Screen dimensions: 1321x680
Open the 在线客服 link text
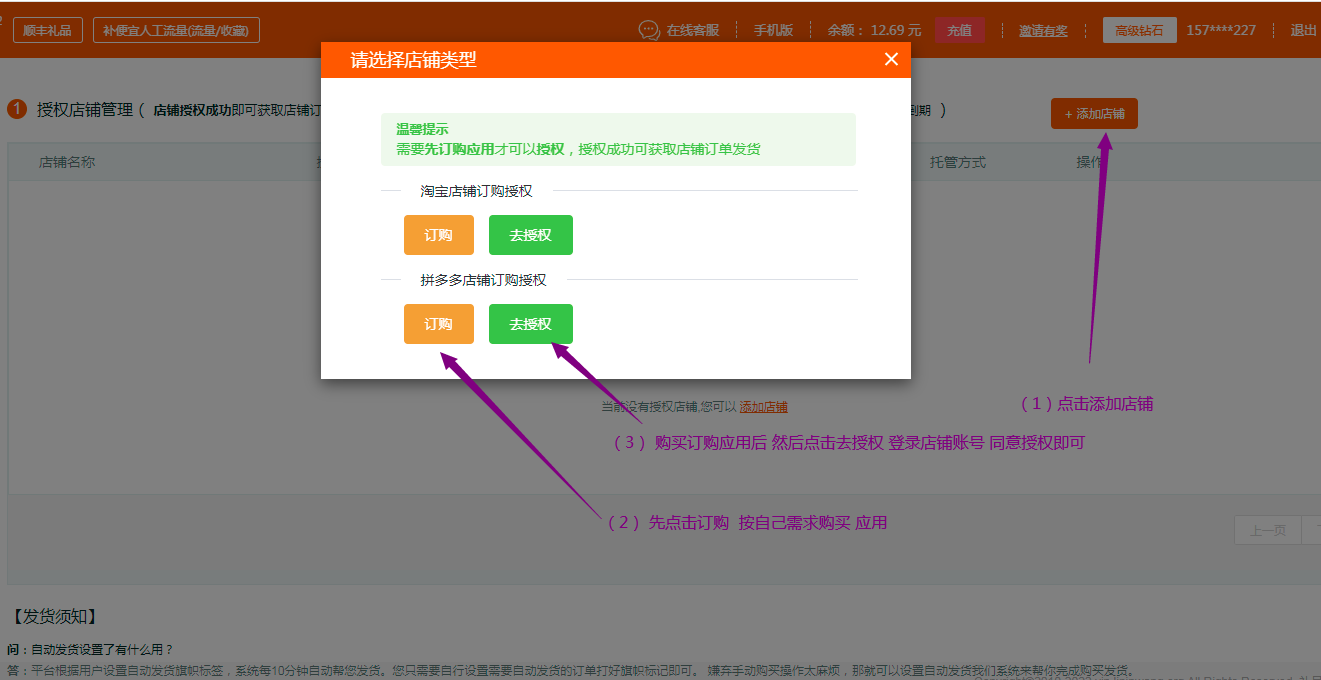click(x=693, y=30)
